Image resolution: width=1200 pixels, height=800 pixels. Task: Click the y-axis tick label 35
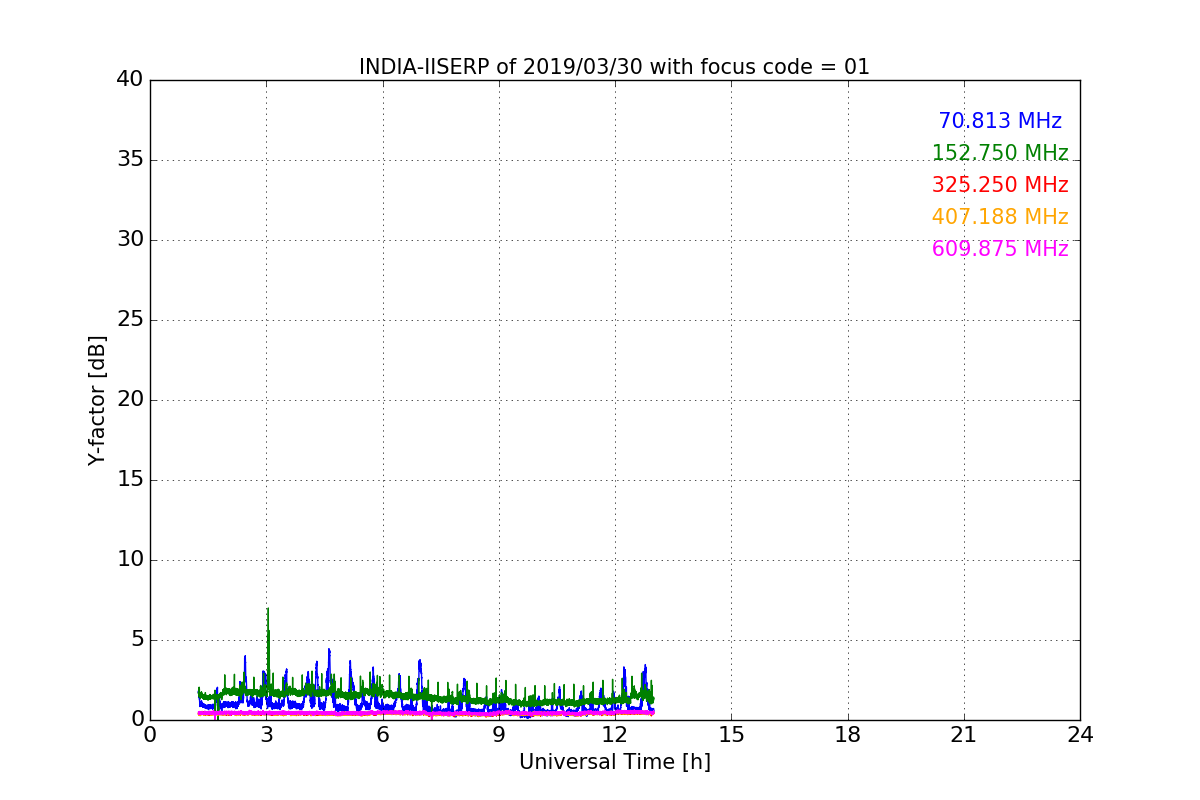[x=130, y=160]
